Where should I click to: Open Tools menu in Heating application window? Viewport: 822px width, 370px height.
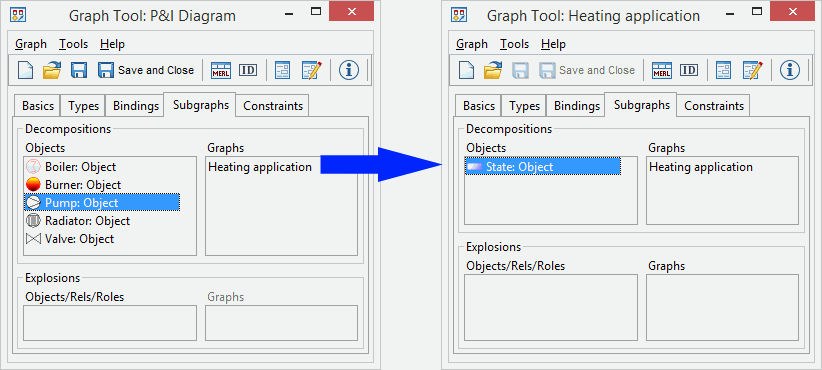coord(514,44)
